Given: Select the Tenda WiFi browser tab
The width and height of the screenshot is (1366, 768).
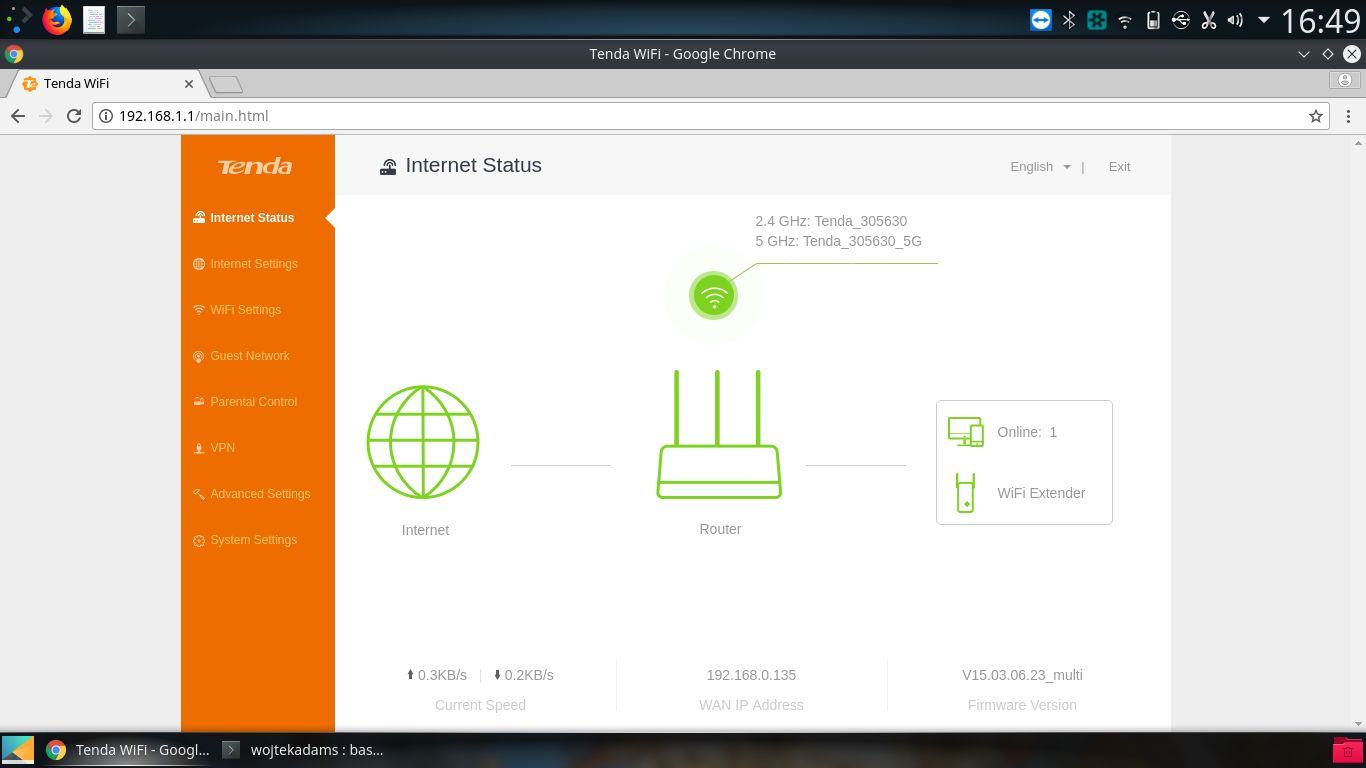Looking at the screenshot, I should 106,84.
